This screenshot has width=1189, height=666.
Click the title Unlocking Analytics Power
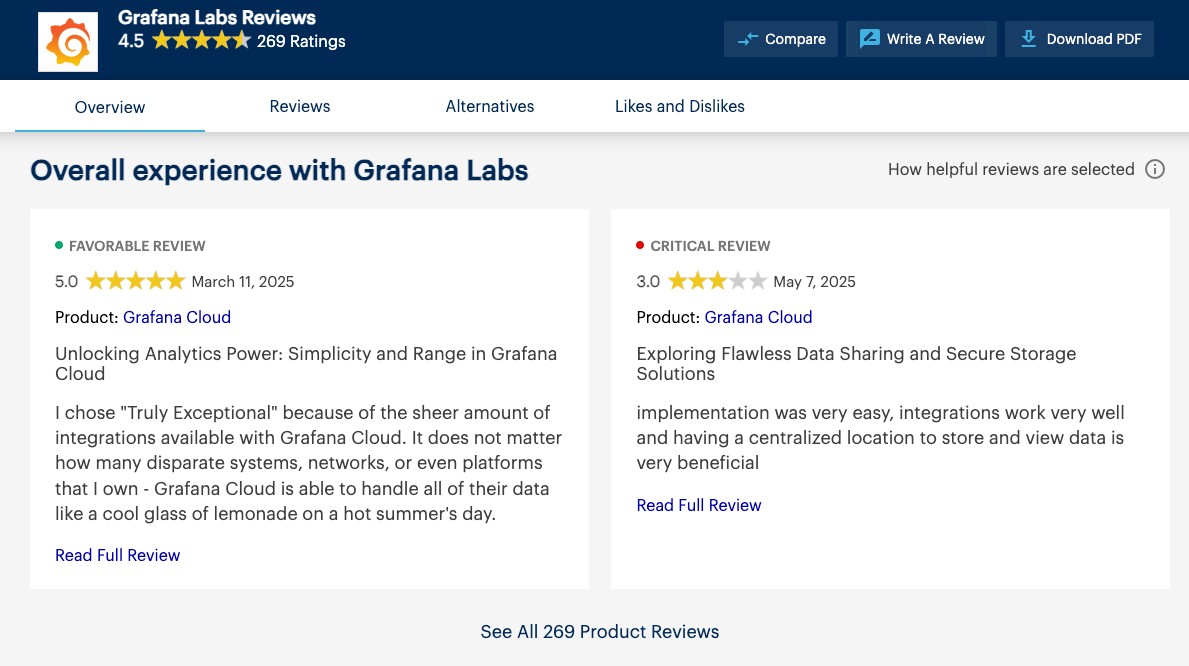click(306, 363)
